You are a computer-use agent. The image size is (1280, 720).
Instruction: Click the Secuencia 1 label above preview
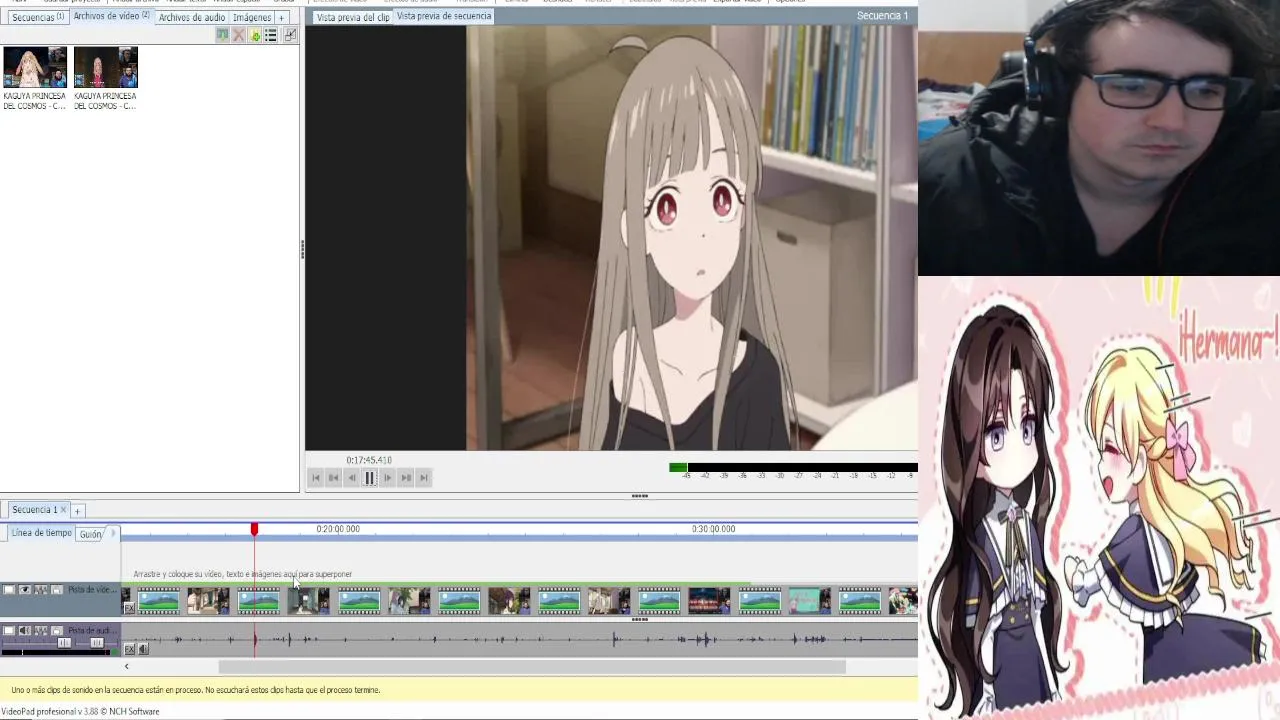[x=882, y=16]
